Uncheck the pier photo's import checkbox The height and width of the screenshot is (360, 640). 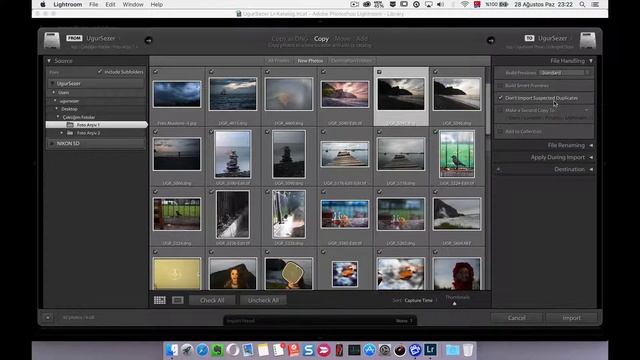coord(323,132)
